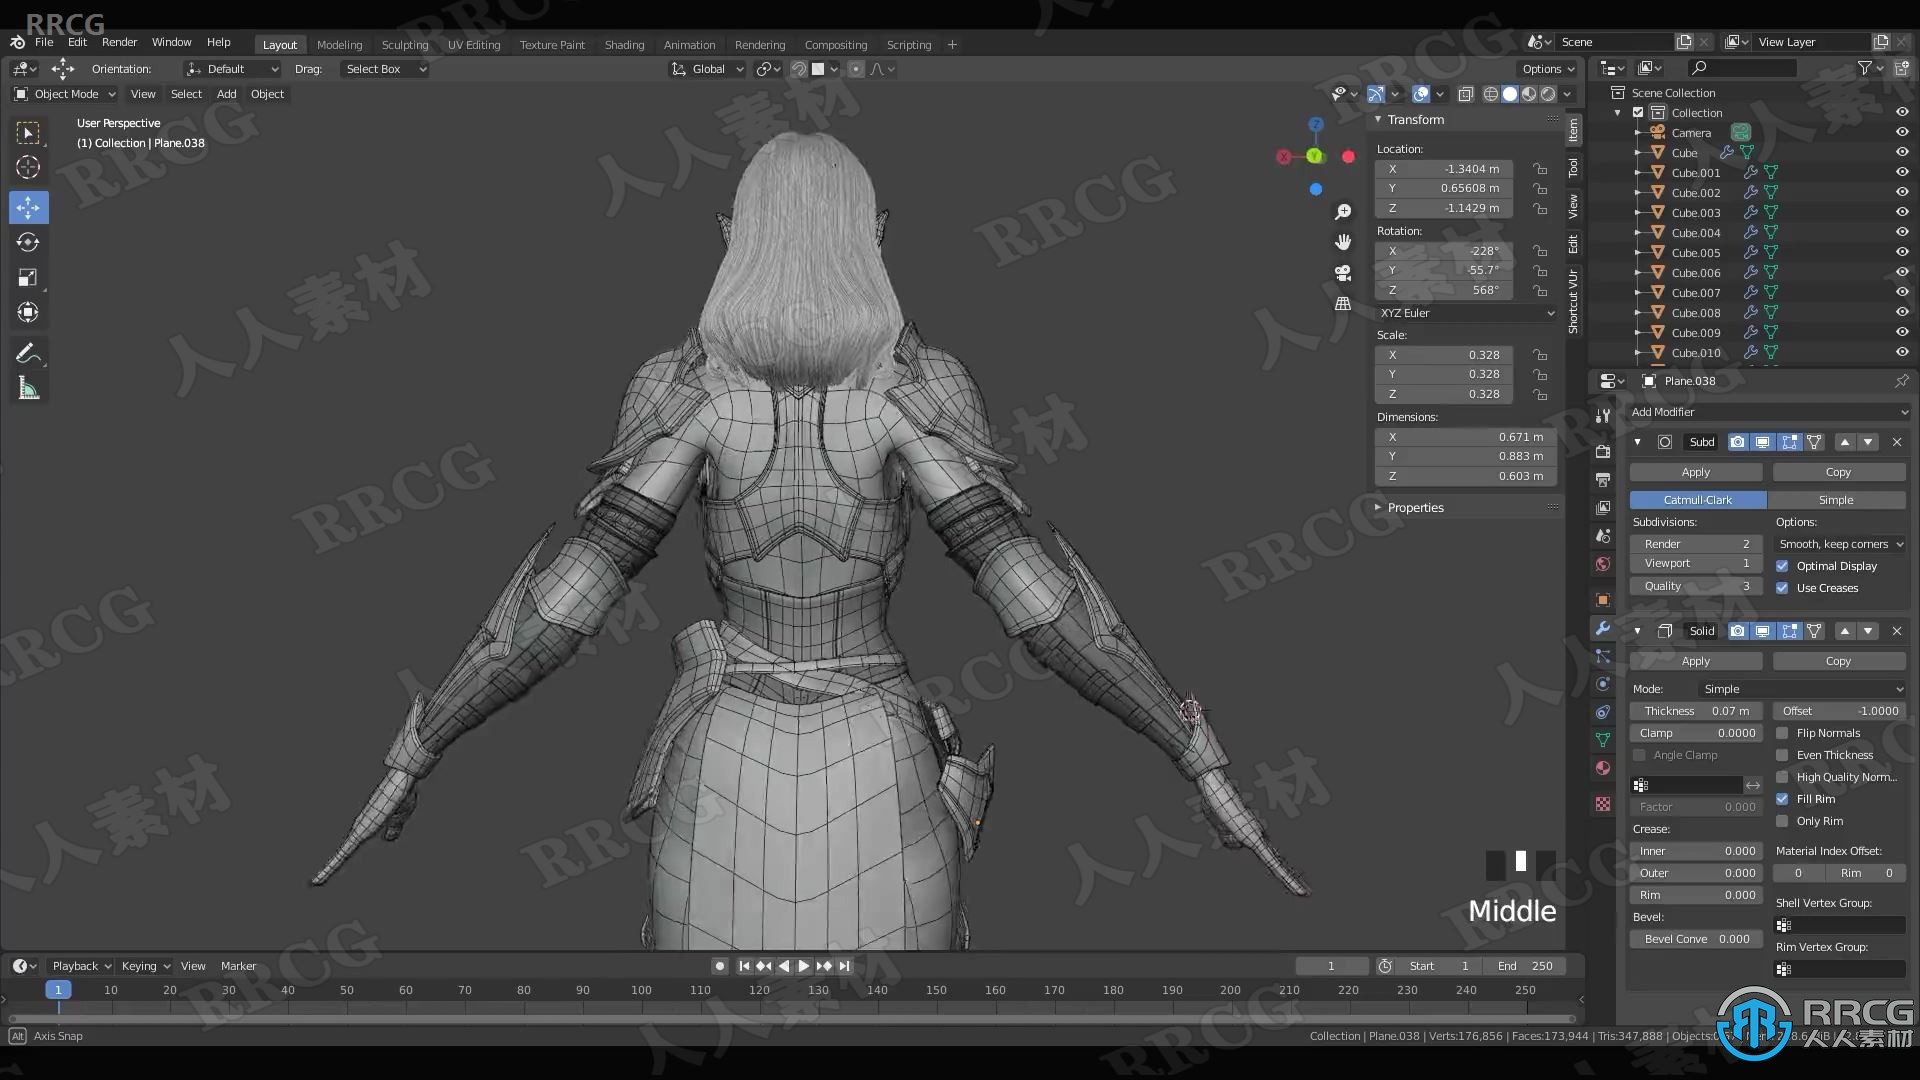
Task: Open the World properties tab
Action: 1603,564
